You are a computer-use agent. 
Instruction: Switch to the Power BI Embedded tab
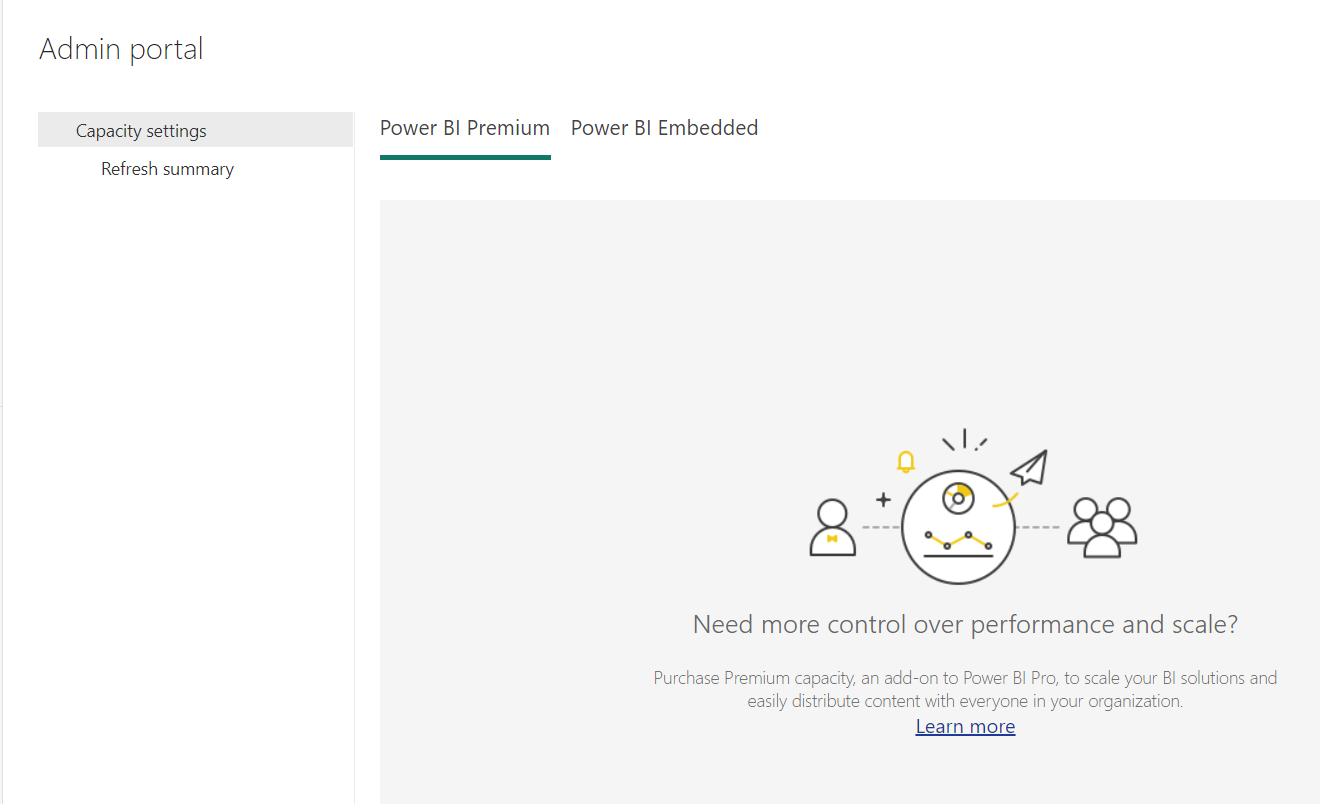point(664,128)
